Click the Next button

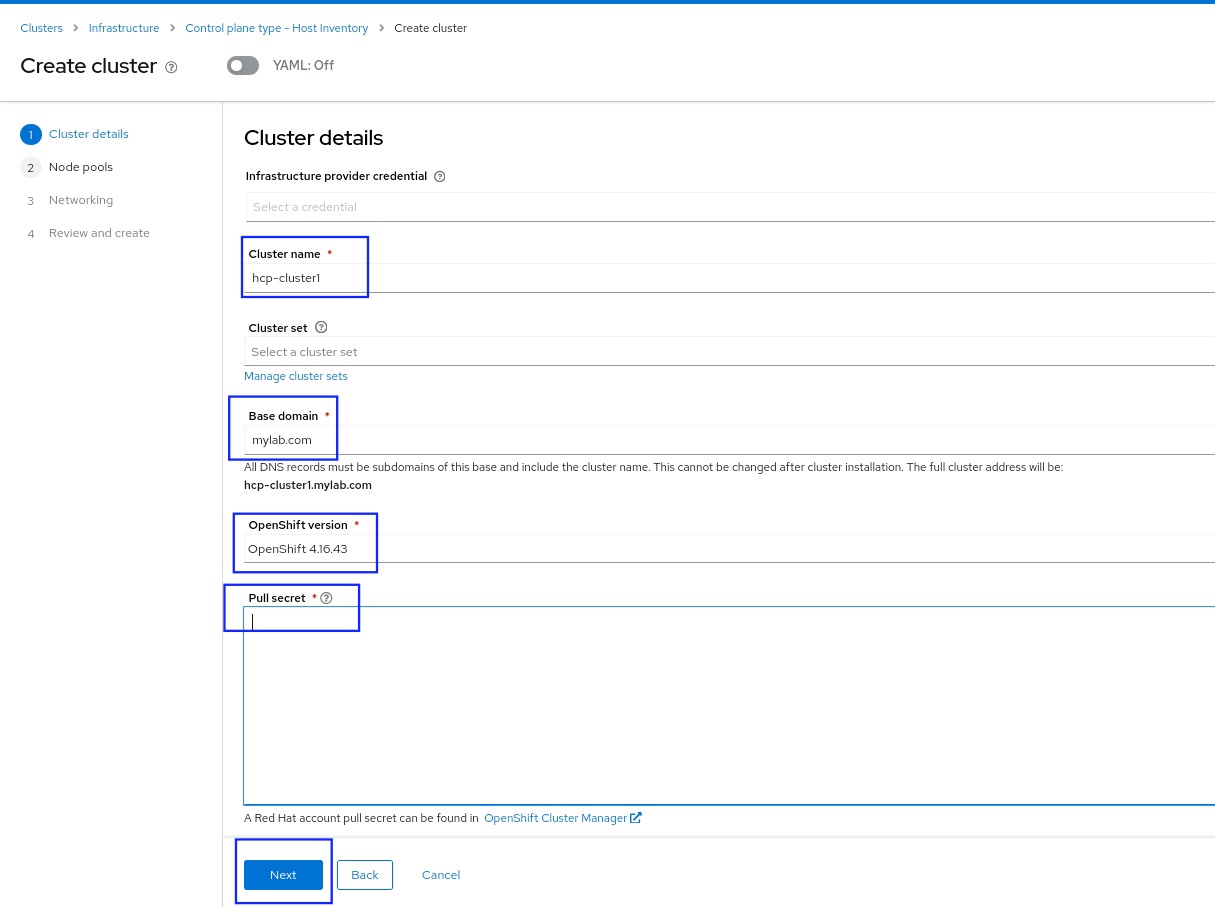pos(283,875)
